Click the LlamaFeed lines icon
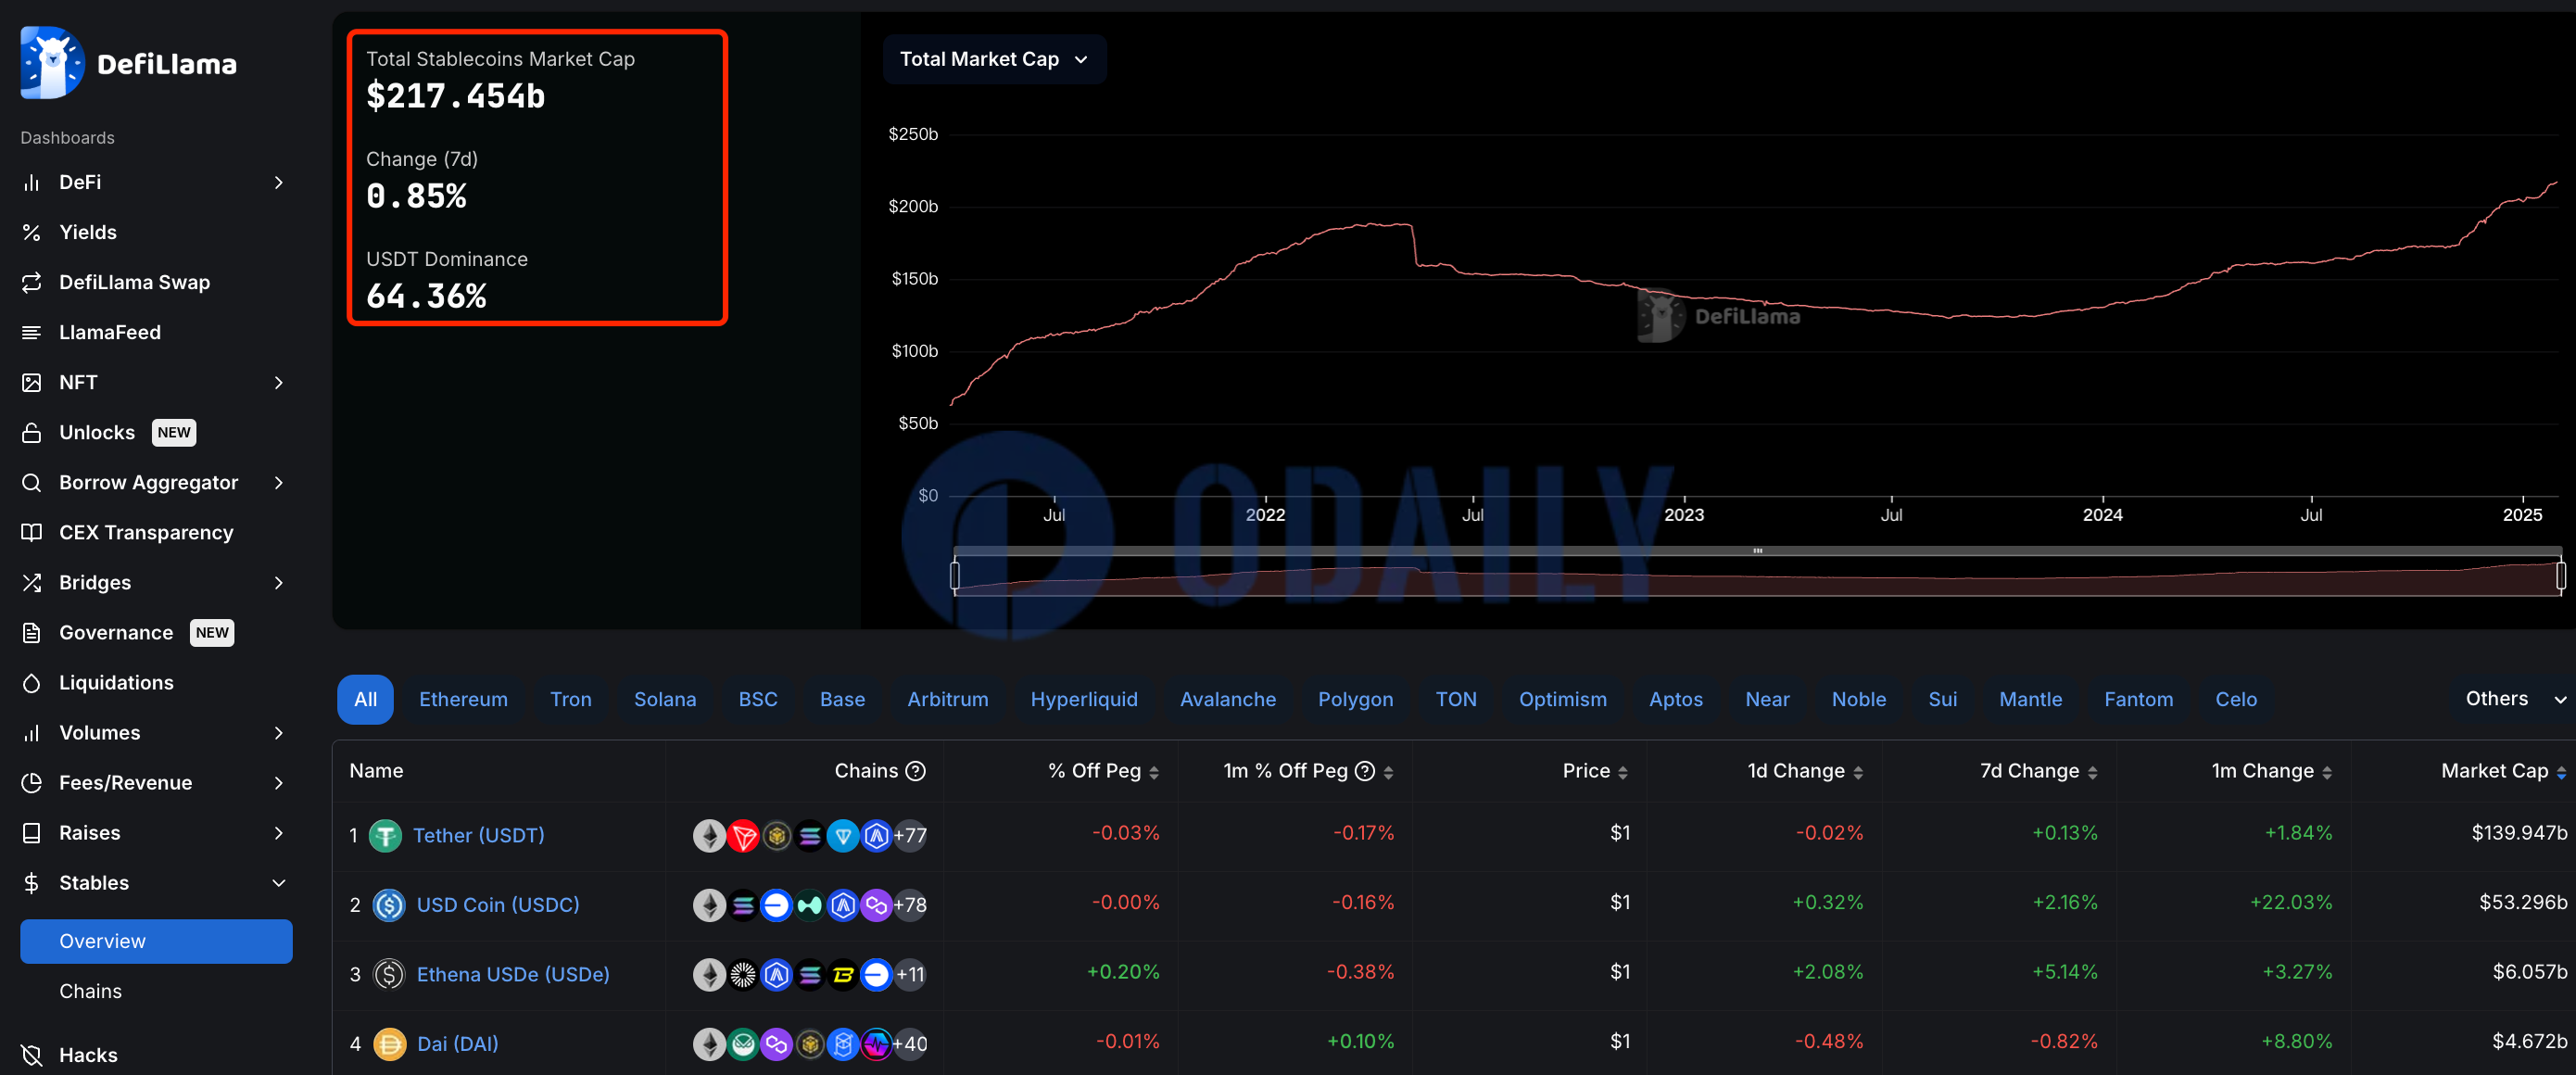Image resolution: width=2576 pixels, height=1075 pixels. tap(32, 332)
